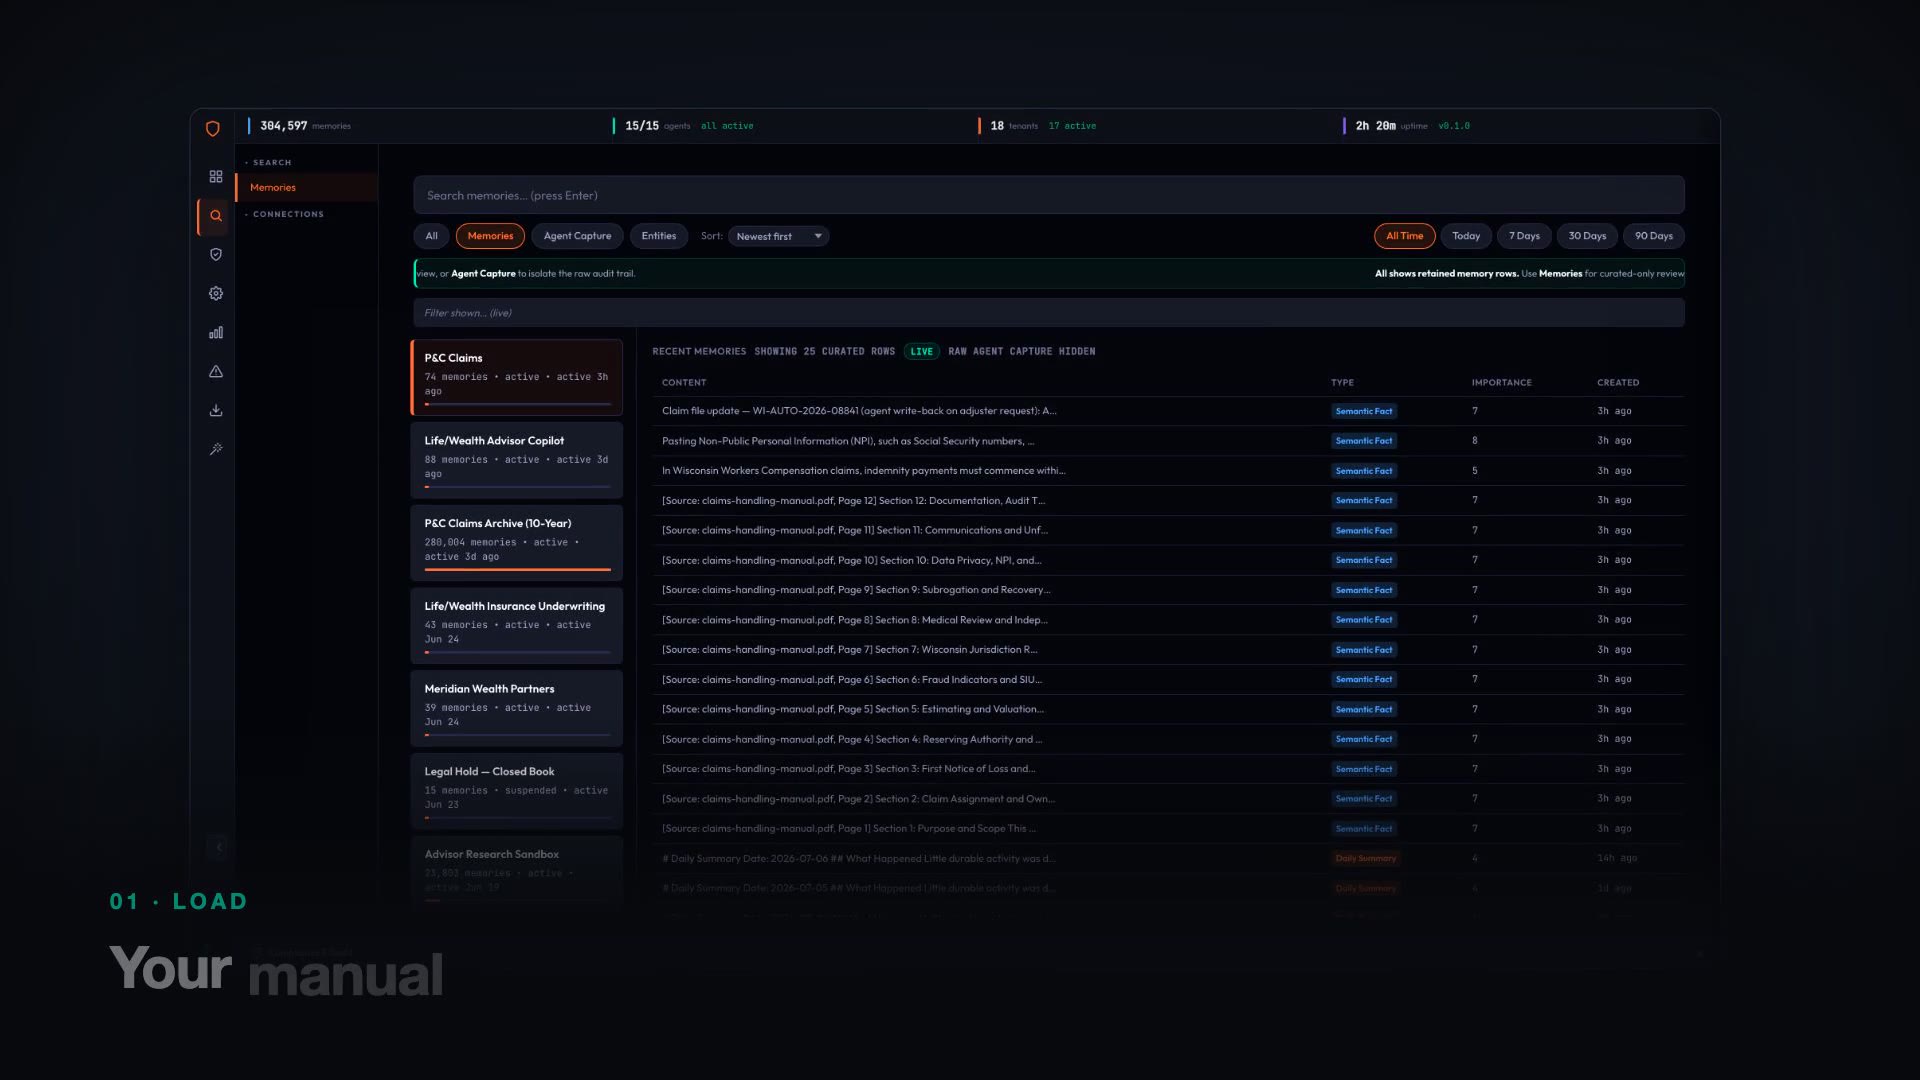Viewport: 1920px width, 1080px height.
Task: Open the bar chart analytics icon
Action: pyautogui.click(x=215, y=333)
